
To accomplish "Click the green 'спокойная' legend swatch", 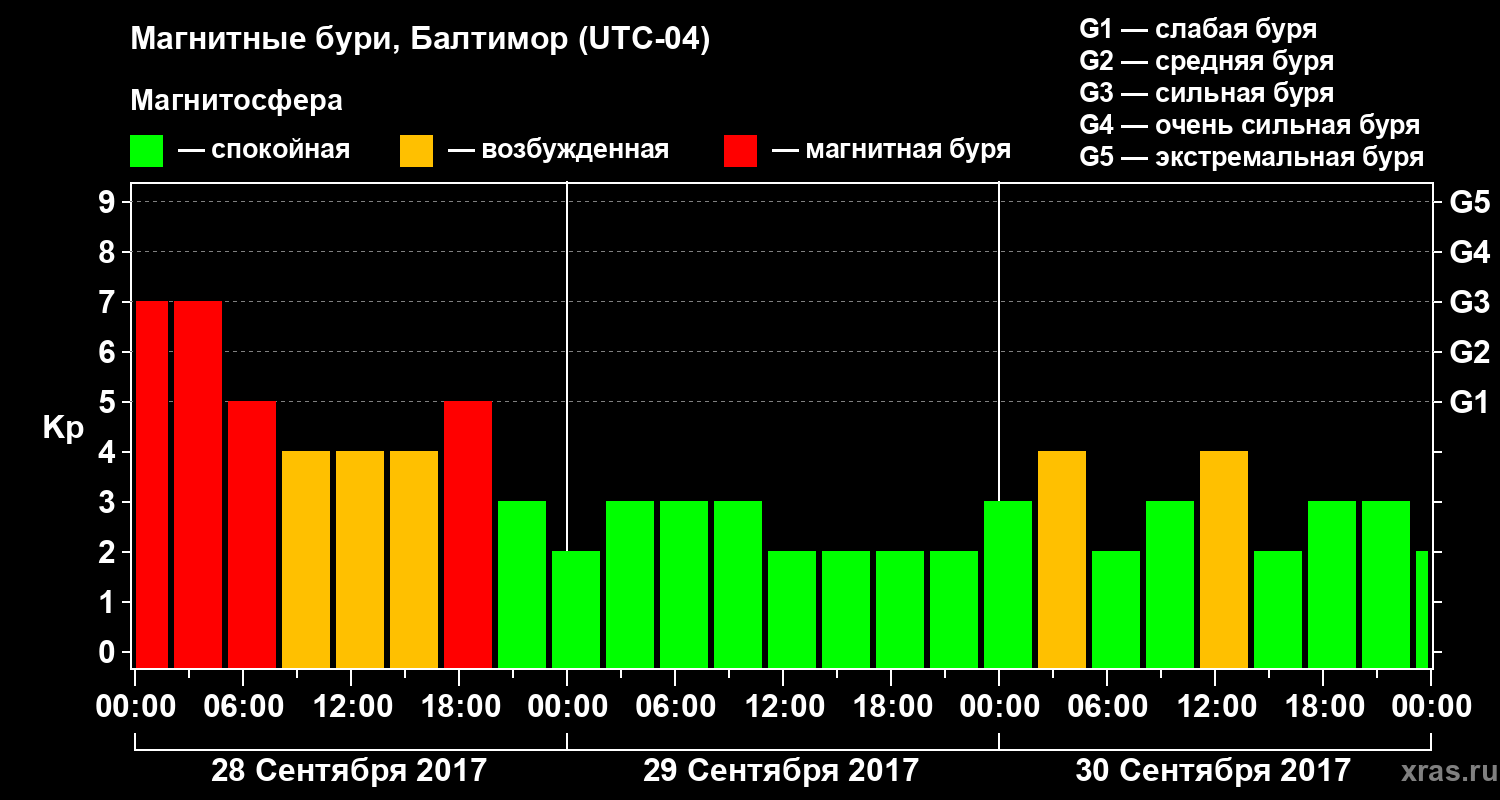I will pos(146,151).
